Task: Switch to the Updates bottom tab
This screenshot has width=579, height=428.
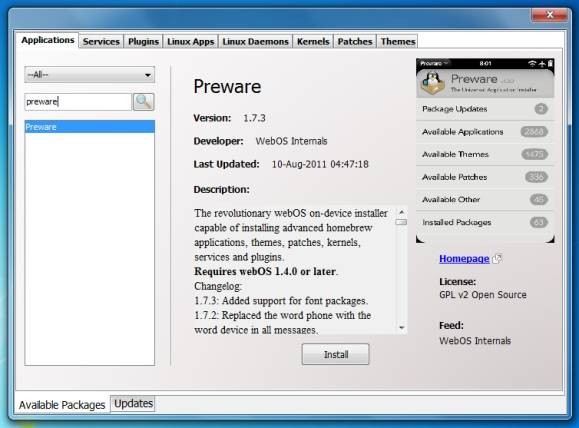Action: (x=133, y=403)
